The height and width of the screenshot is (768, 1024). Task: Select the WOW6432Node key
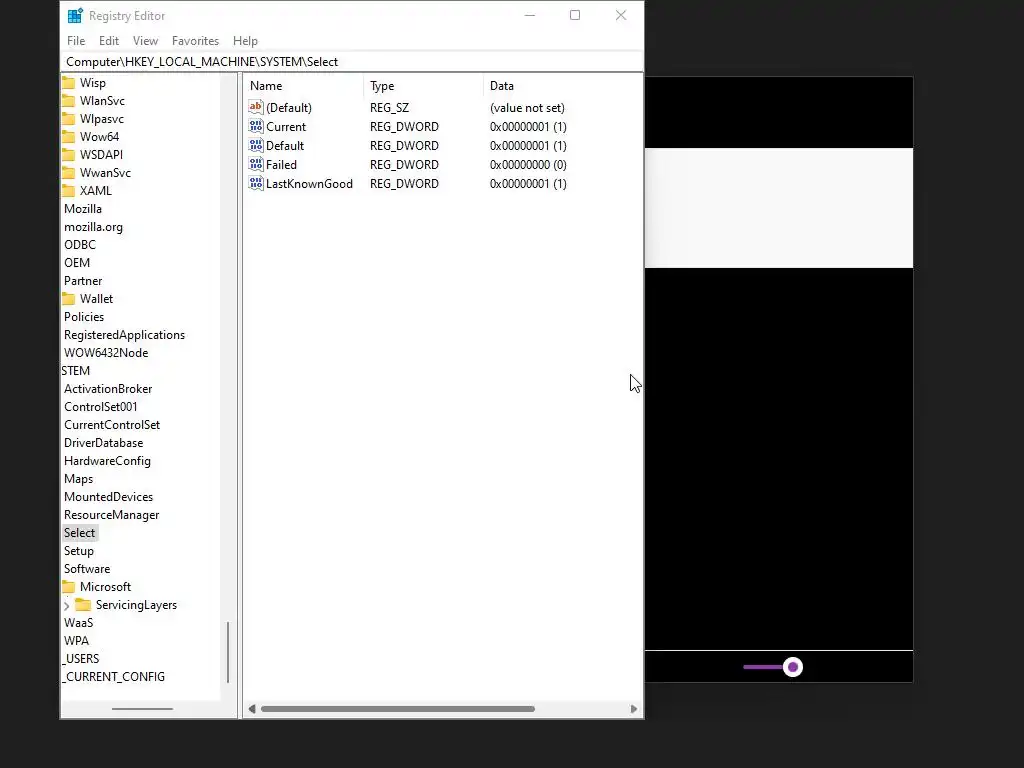tap(106, 353)
